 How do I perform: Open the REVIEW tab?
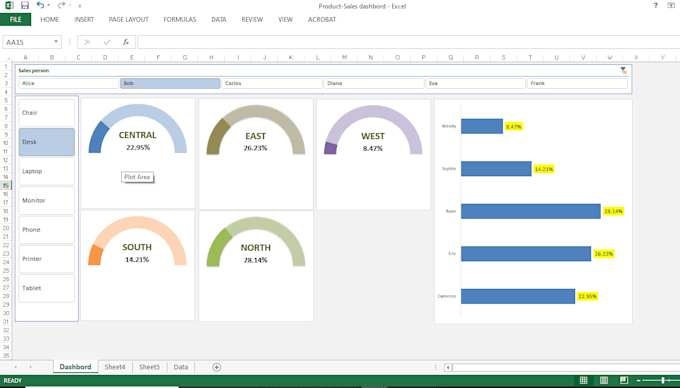[252, 20]
